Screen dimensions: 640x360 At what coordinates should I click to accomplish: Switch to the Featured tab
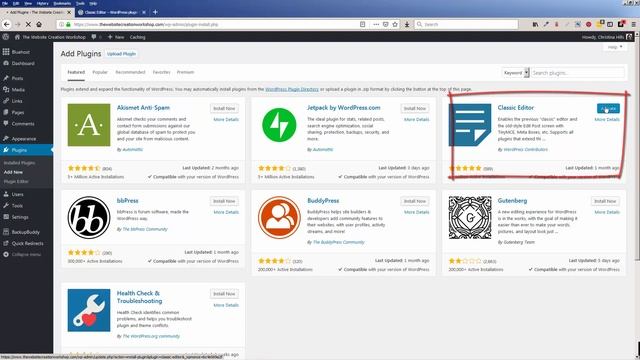76,72
